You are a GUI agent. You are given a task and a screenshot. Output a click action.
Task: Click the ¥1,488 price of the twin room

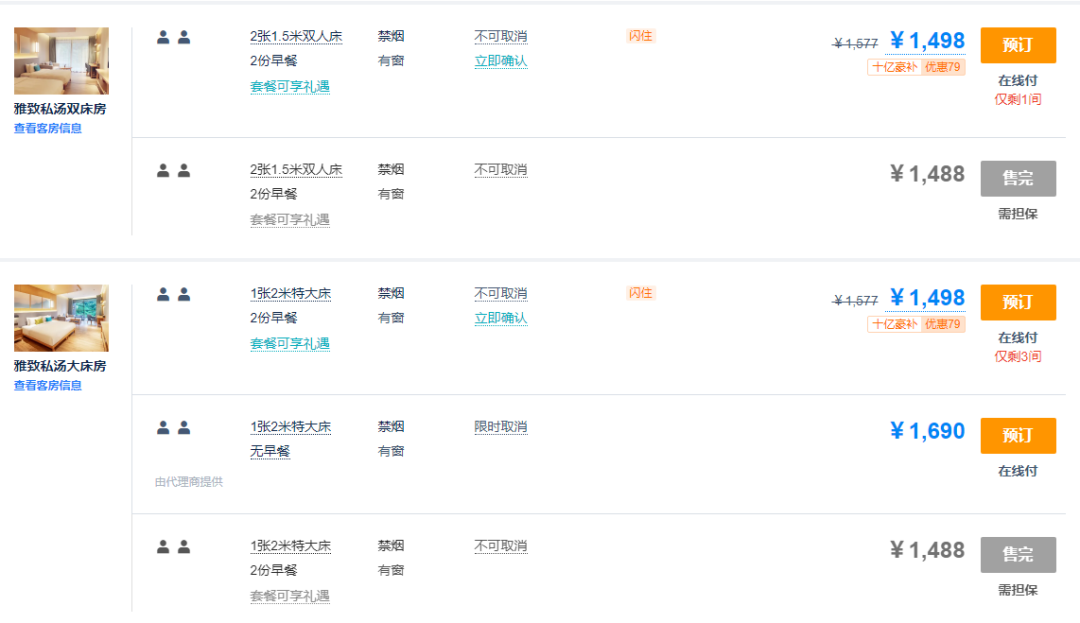click(927, 174)
